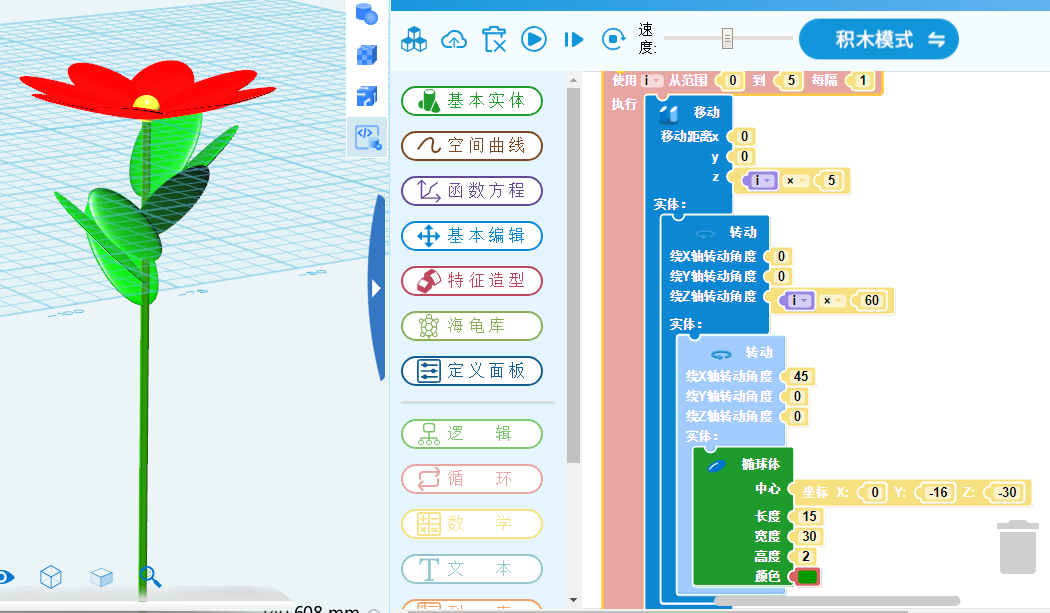Image resolution: width=1050 pixels, height=613 pixels.
Task: Open the 基本实体 block category
Action: (471, 101)
